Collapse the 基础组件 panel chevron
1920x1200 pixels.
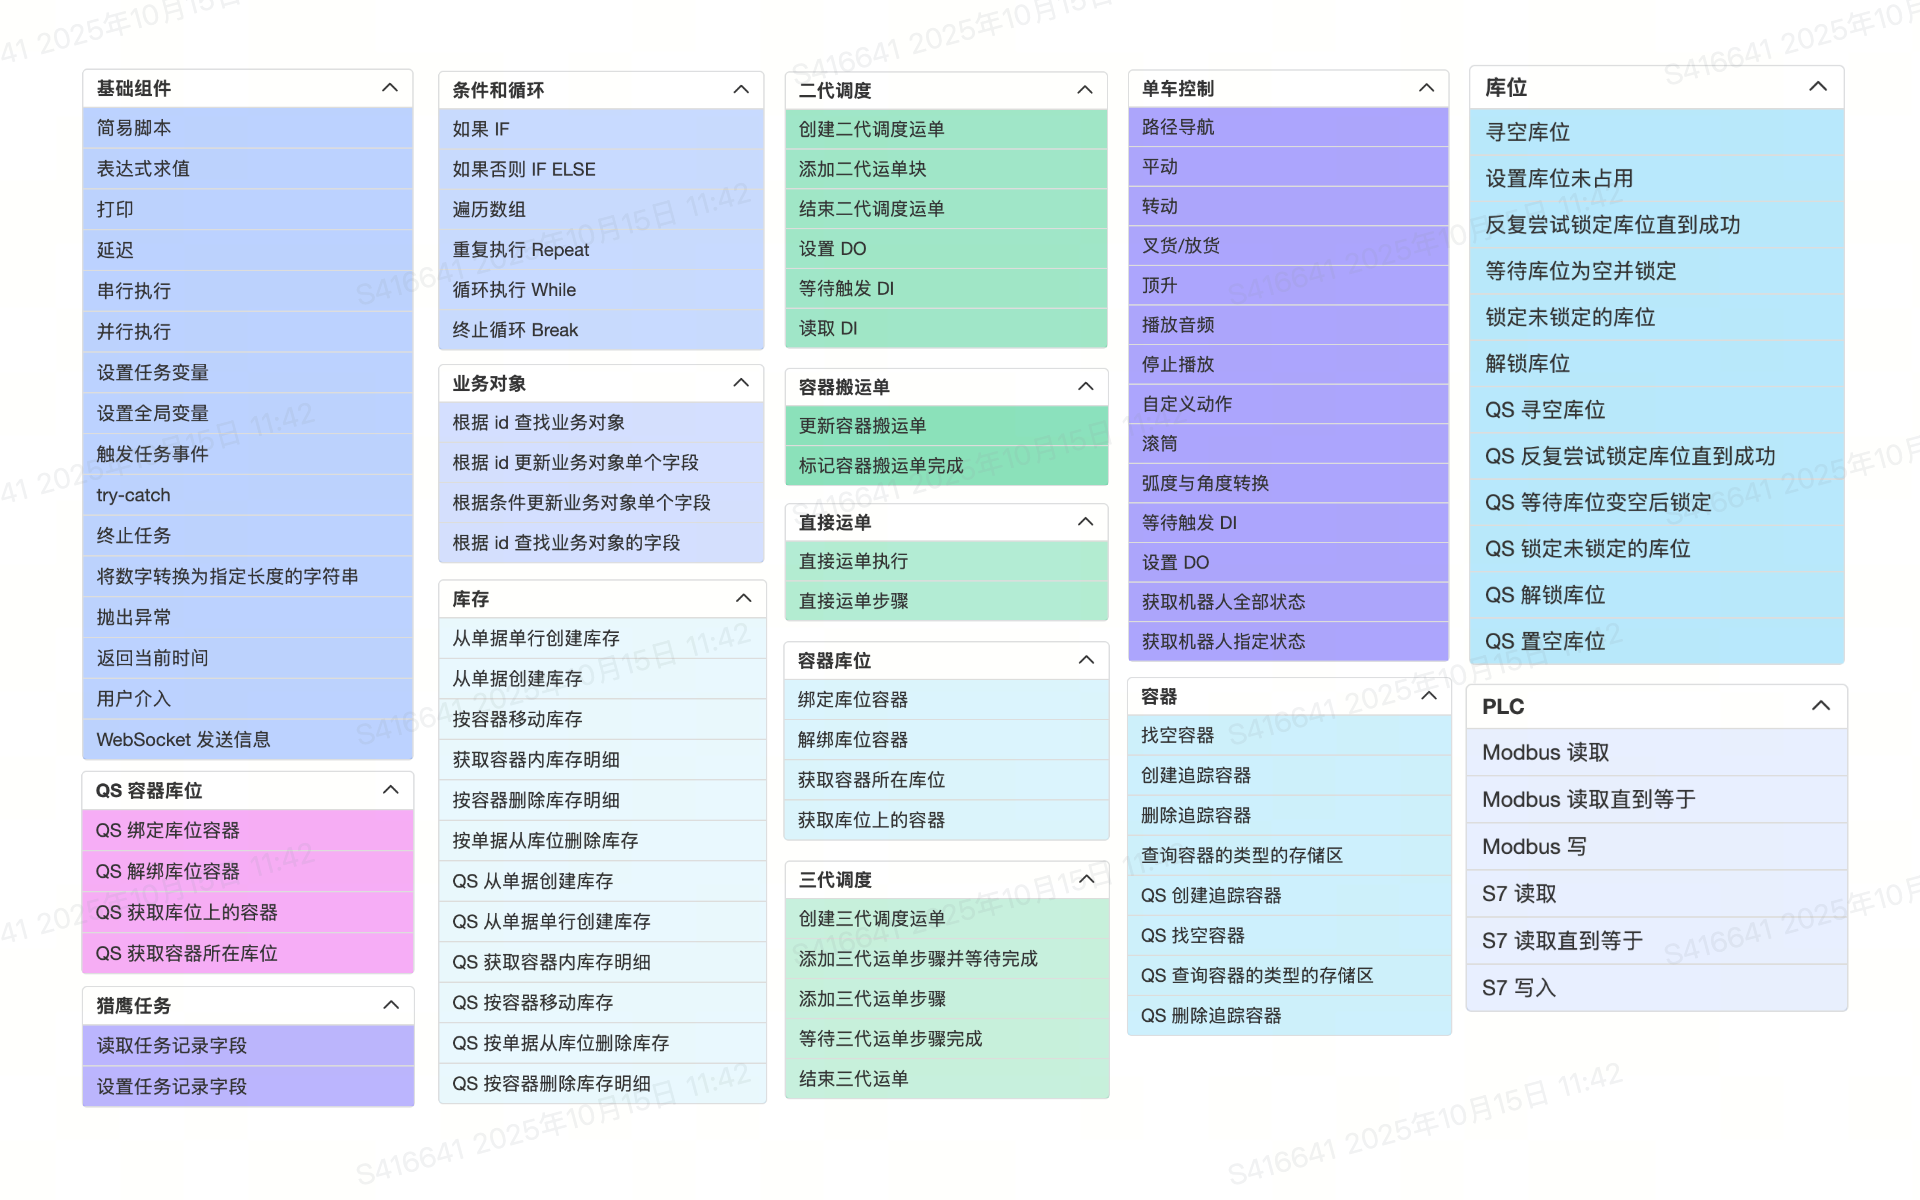(x=390, y=88)
